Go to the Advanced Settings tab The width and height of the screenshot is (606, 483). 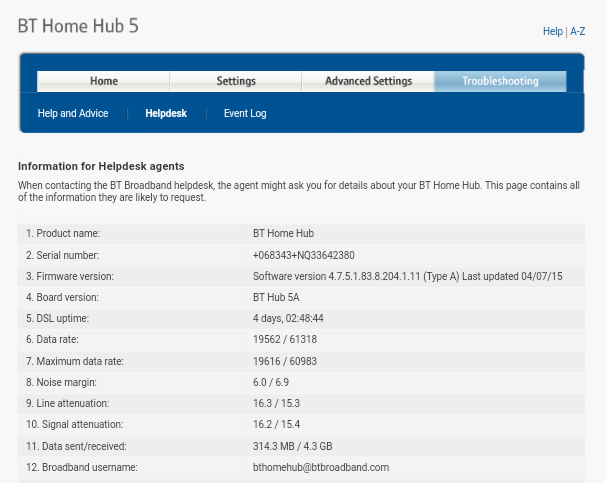(368, 81)
